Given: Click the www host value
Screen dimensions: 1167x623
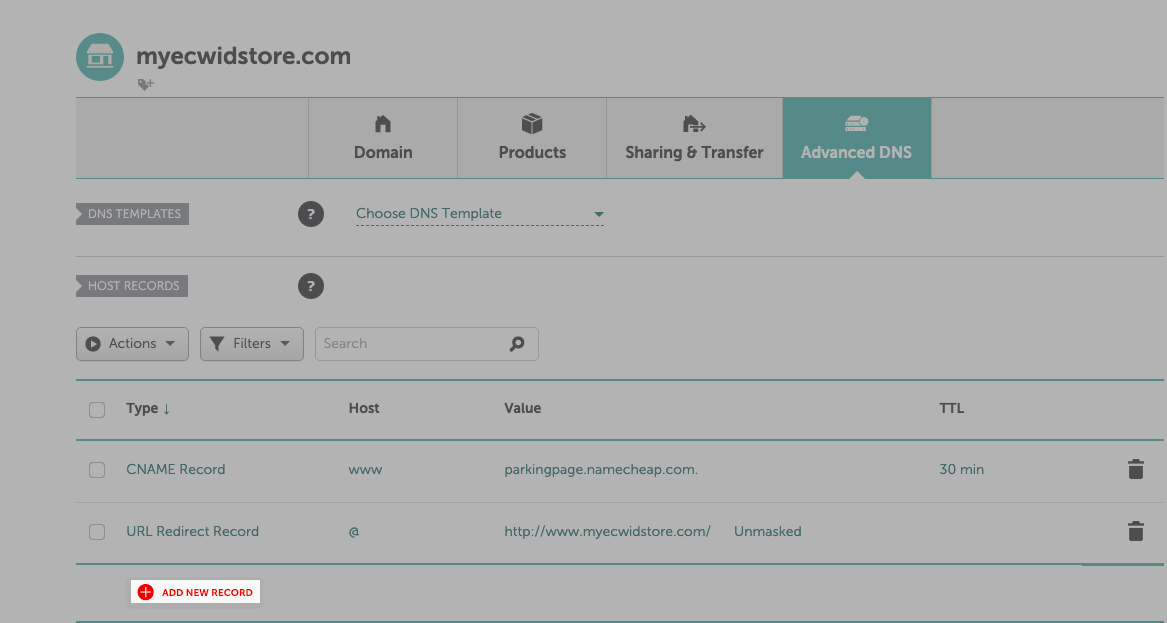Looking at the screenshot, I should pos(365,470).
